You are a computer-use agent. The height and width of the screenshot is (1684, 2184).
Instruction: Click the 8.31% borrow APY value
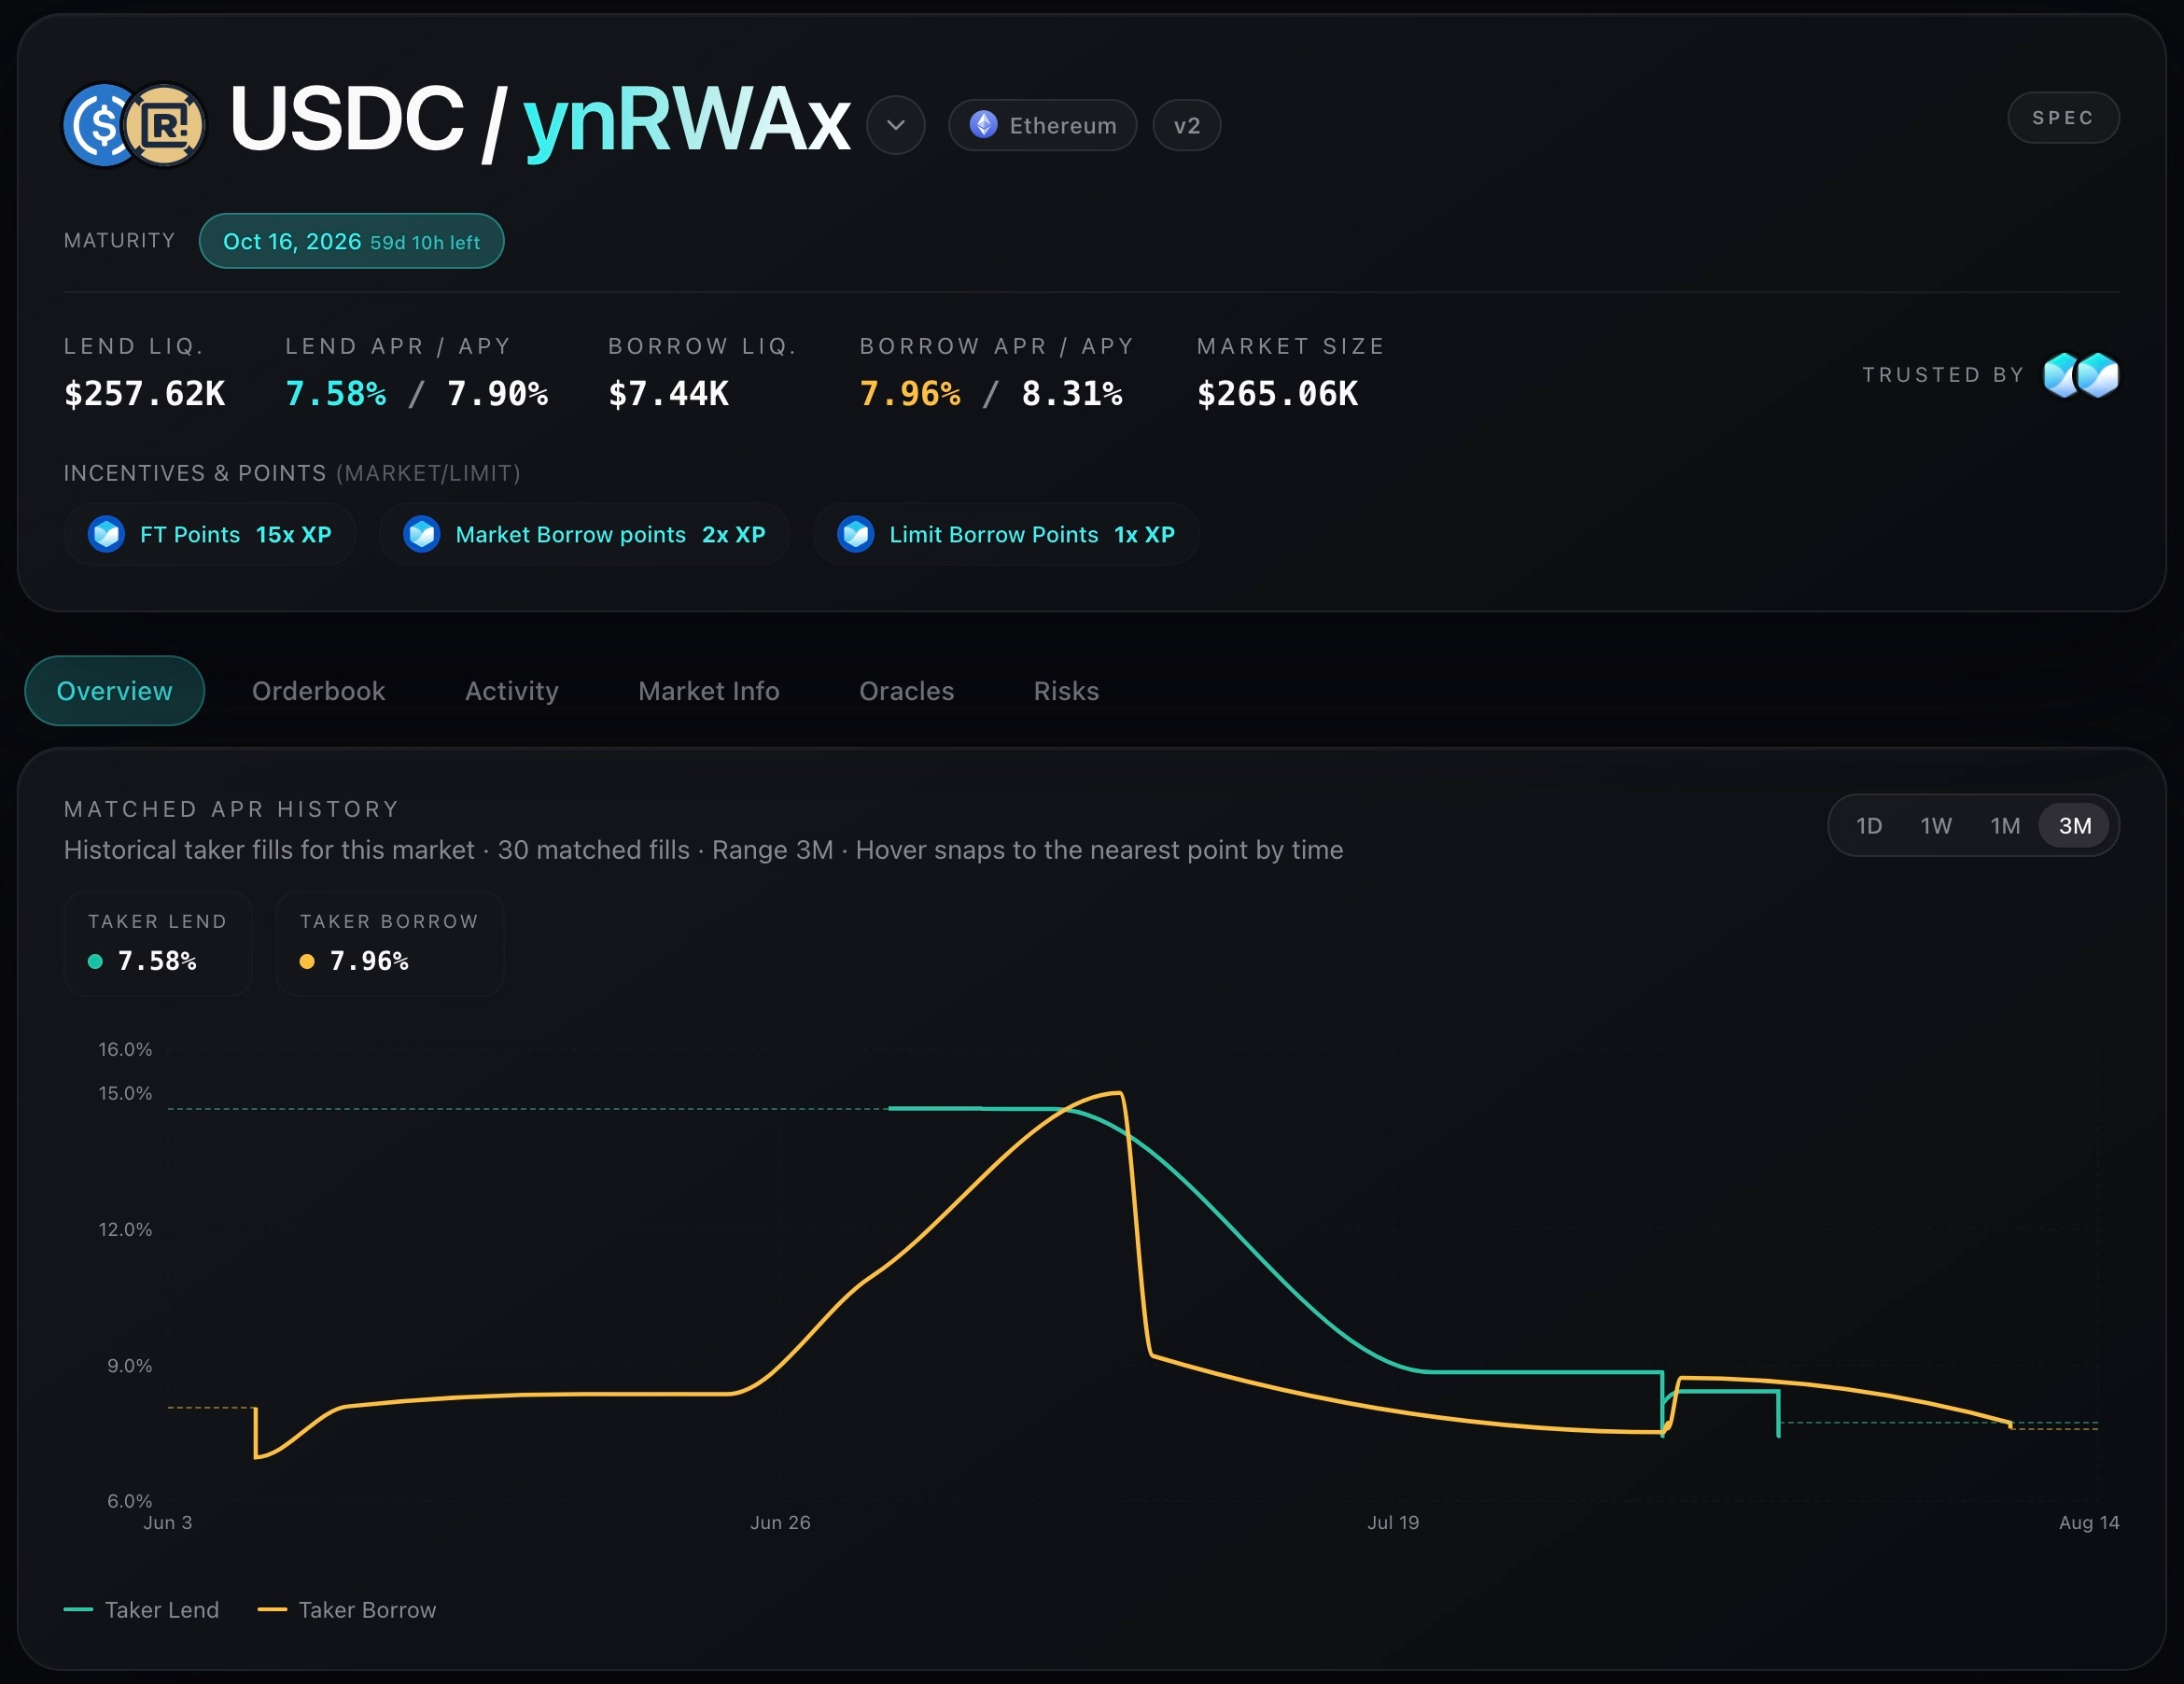point(1071,394)
